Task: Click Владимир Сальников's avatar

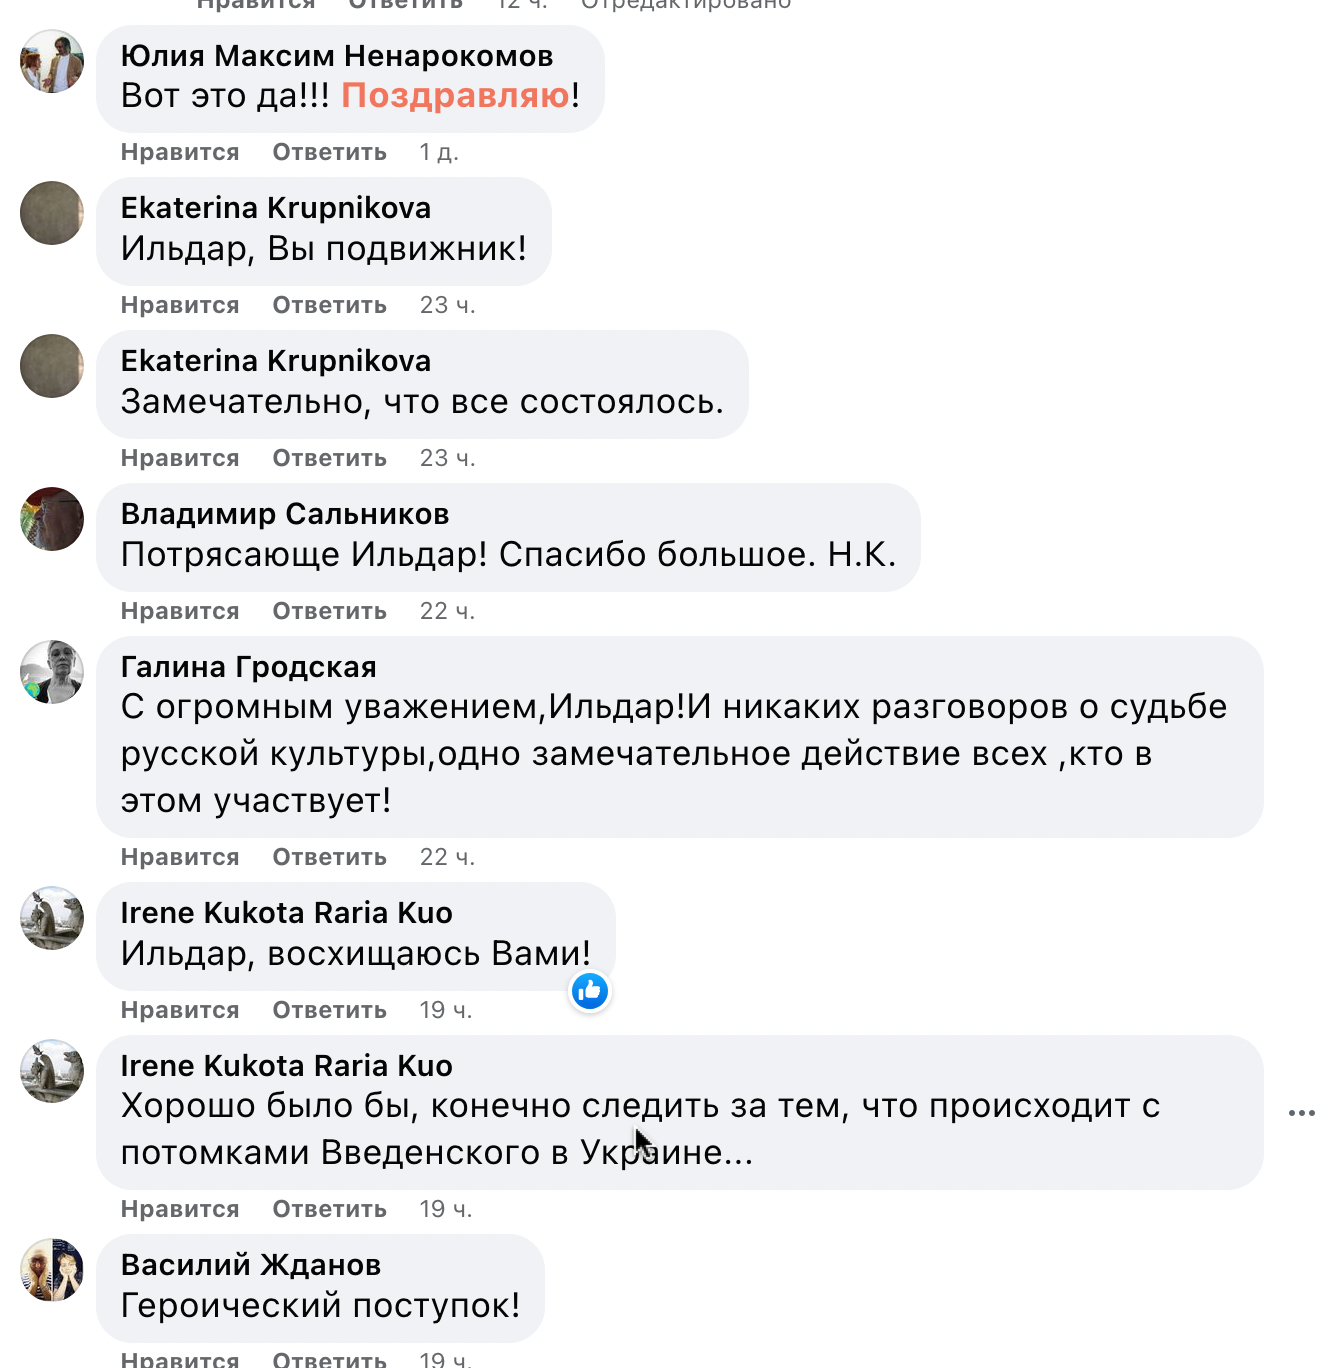Action: (x=52, y=519)
